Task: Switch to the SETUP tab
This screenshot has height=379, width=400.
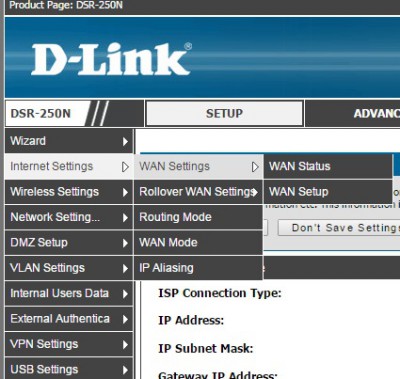Action: tap(224, 114)
